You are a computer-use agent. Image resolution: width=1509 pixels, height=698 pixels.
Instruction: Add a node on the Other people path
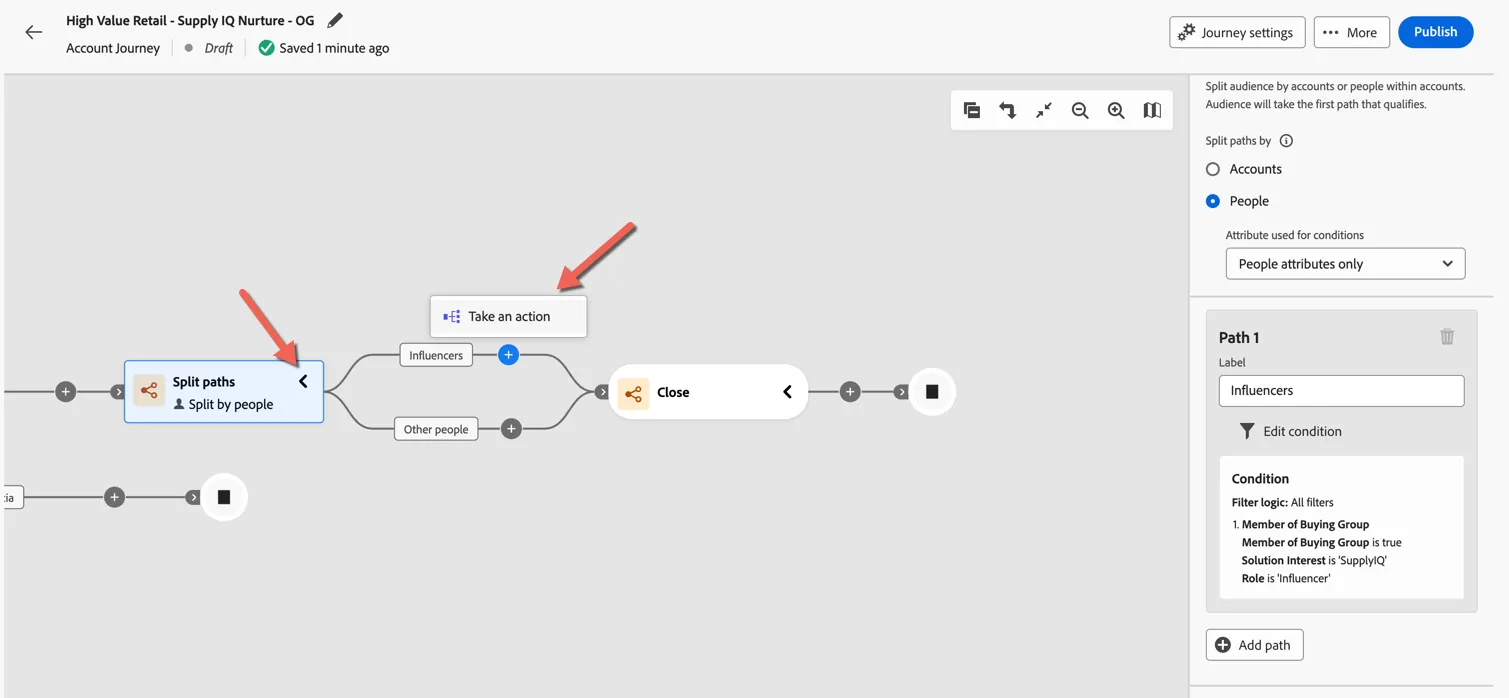pos(511,429)
